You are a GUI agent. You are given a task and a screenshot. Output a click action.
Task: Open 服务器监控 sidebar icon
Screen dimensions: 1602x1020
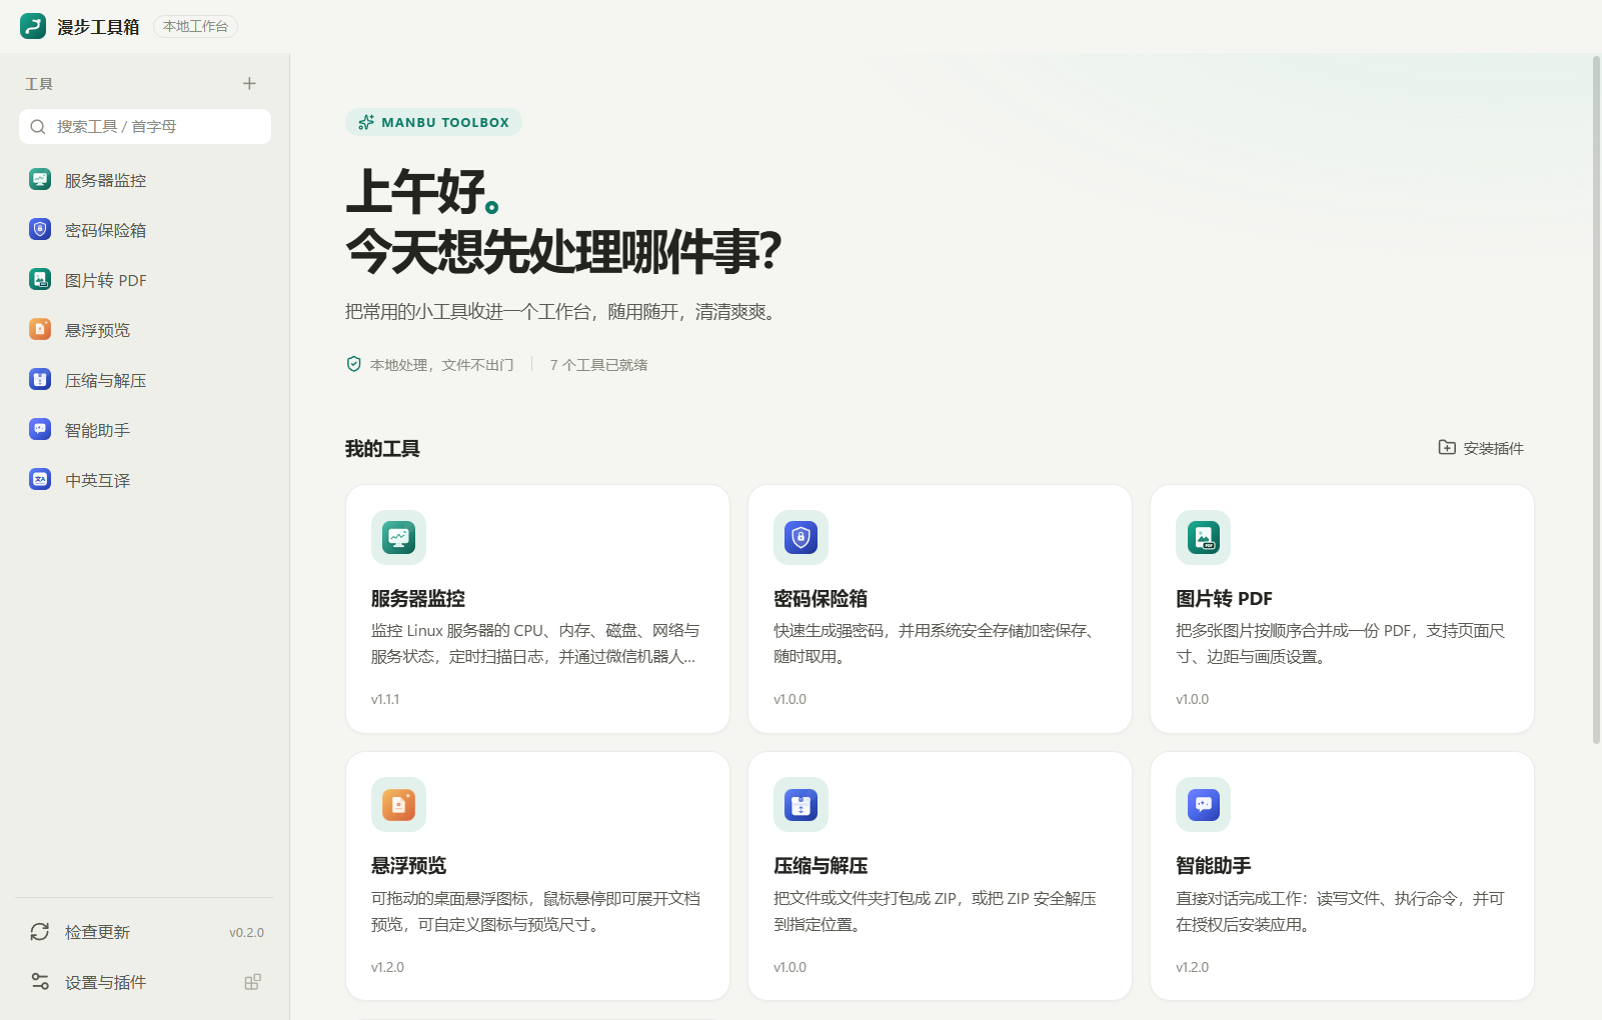click(40, 180)
